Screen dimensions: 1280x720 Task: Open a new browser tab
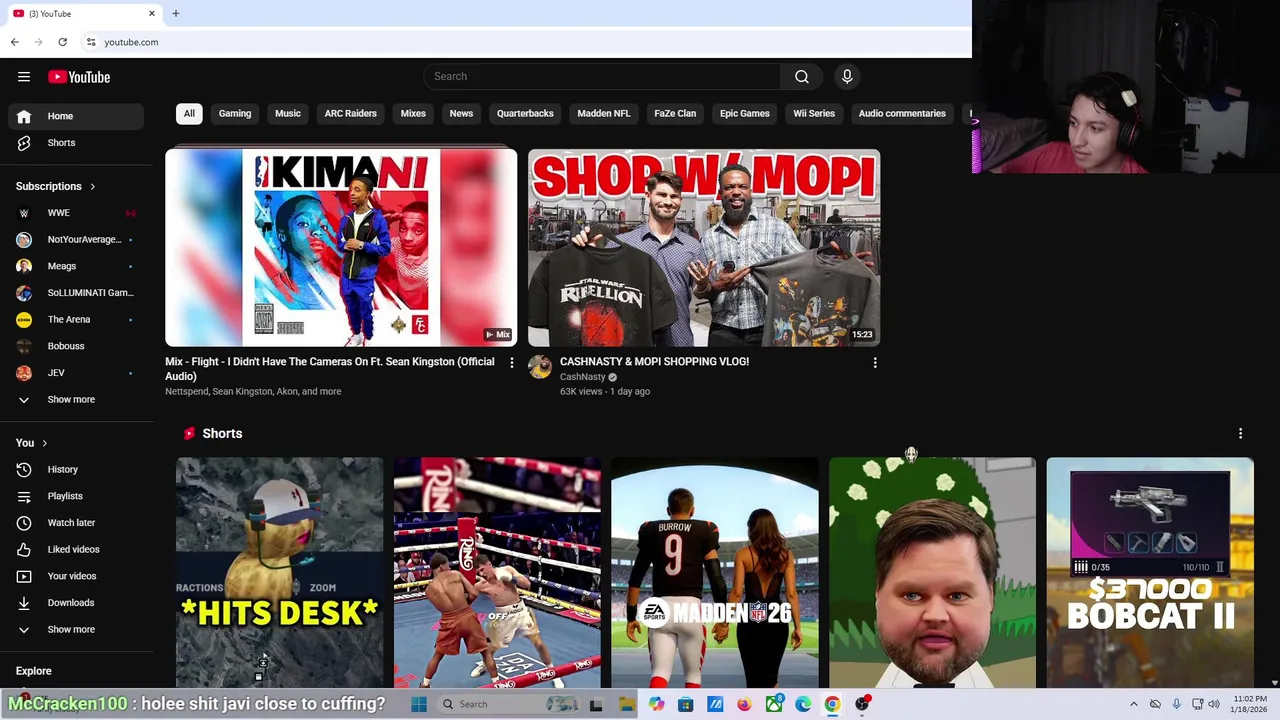pyautogui.click(x=175, y=13)
